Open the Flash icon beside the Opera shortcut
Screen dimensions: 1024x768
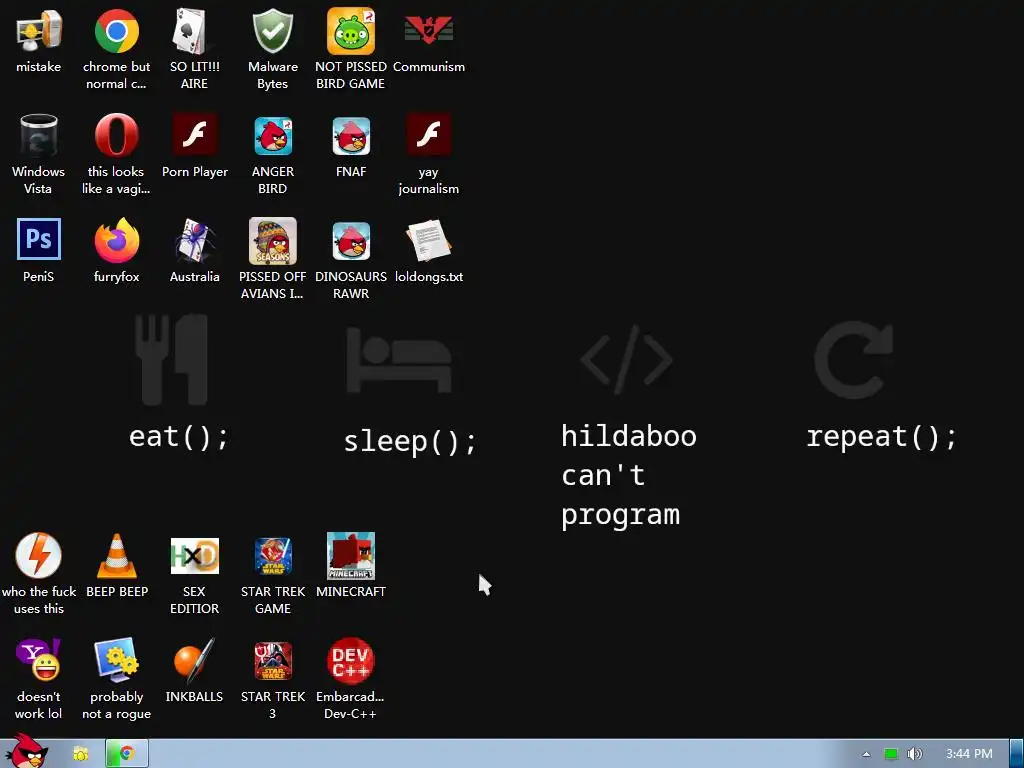(x=194, y=134)
